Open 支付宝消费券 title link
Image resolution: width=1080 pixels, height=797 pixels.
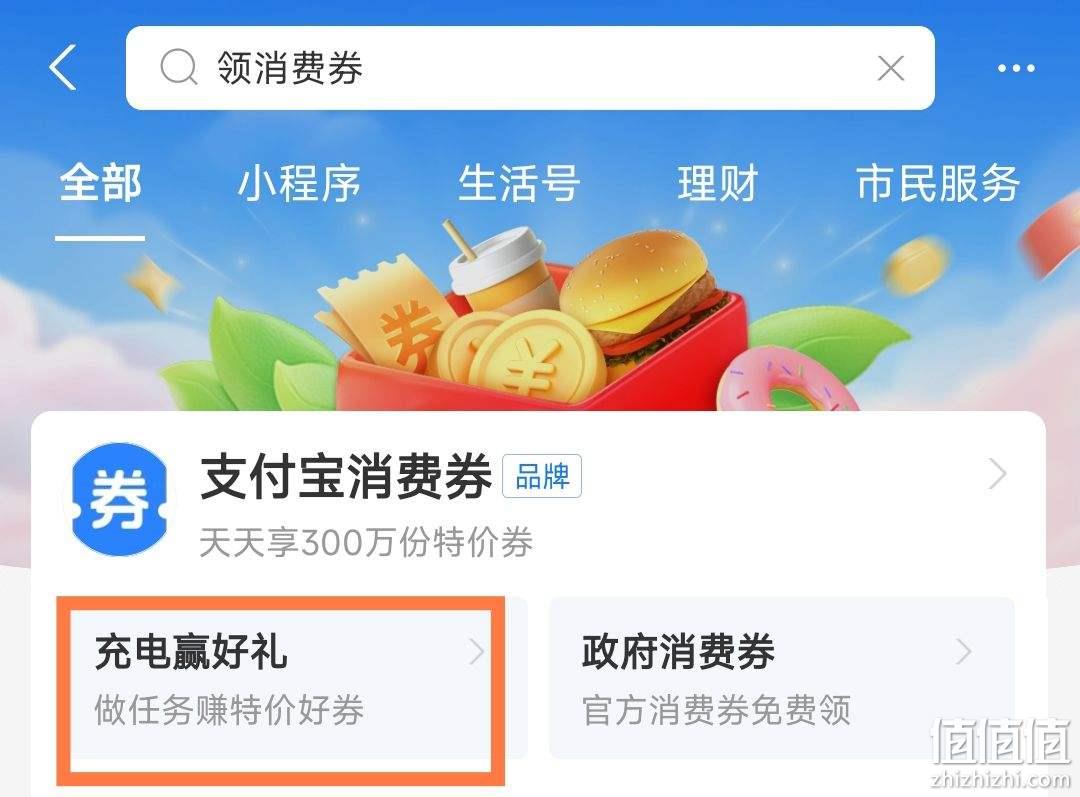tap(346, 476)
